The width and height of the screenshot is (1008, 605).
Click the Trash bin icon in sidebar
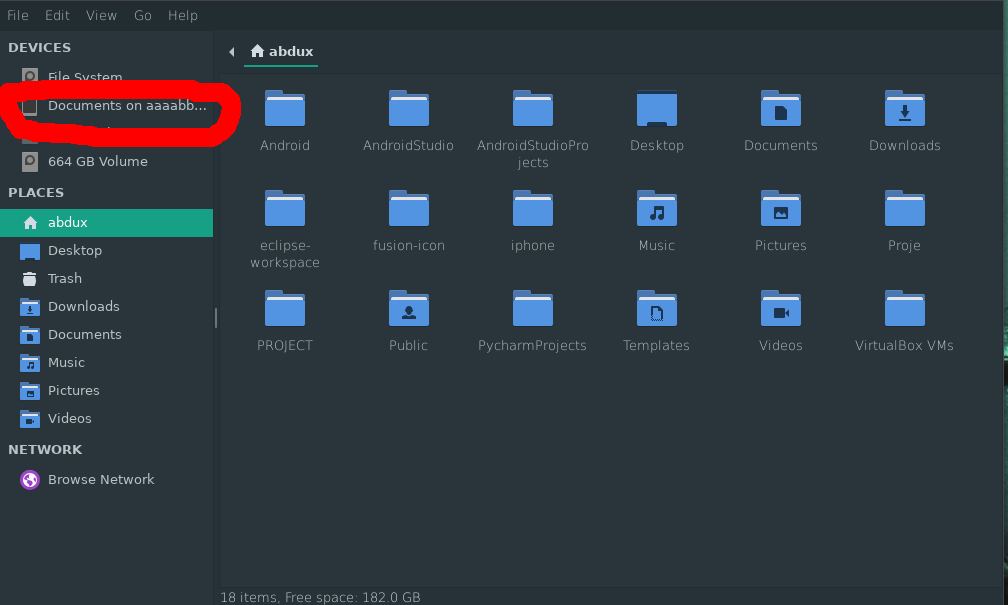pyautogui.click(x=30, y=278)
